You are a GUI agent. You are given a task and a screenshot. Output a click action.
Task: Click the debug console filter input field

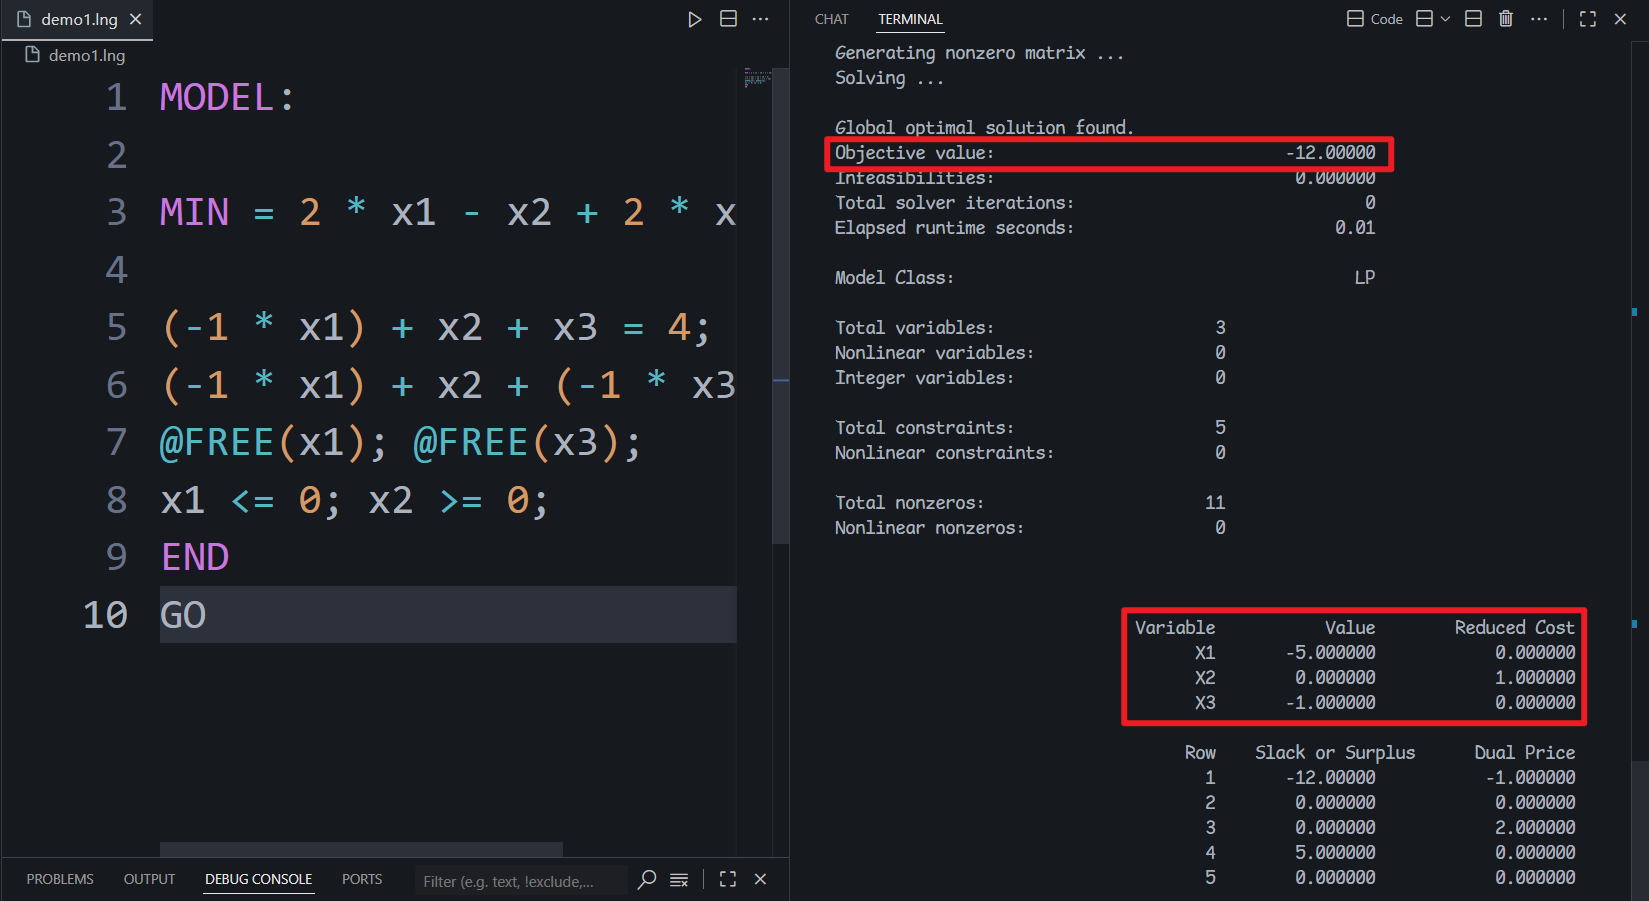pyautogui.click(x=520, y=881)
